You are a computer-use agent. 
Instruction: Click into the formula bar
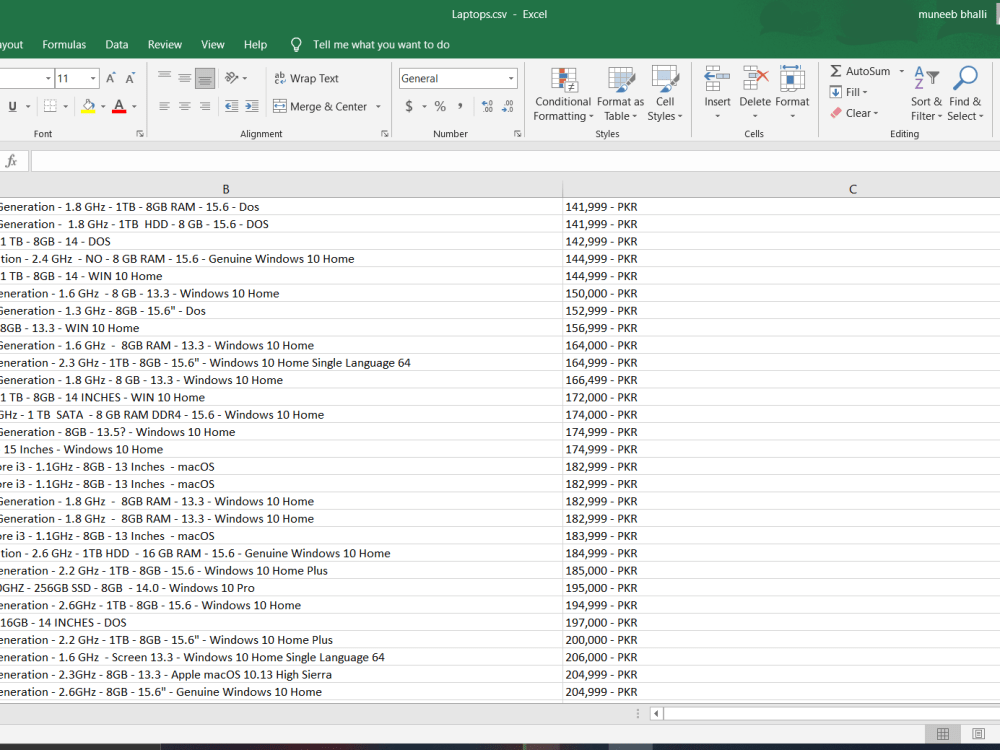(515, 161)
